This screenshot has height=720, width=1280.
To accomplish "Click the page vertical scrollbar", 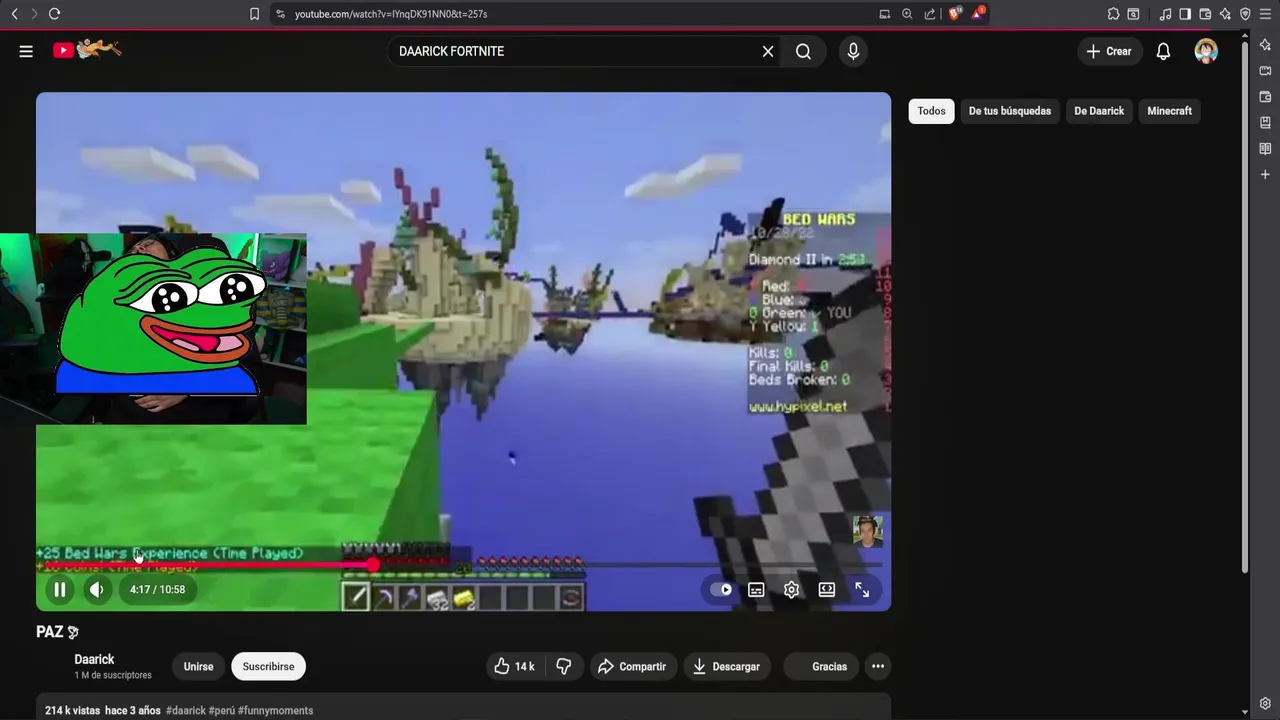I will [x=1244, y=308].
